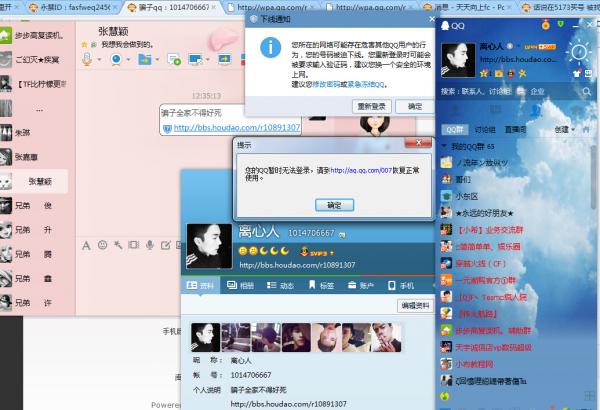600x410 pixels.
Task: Open 账户 tab in profile card
Action: [x=361, y=285]
